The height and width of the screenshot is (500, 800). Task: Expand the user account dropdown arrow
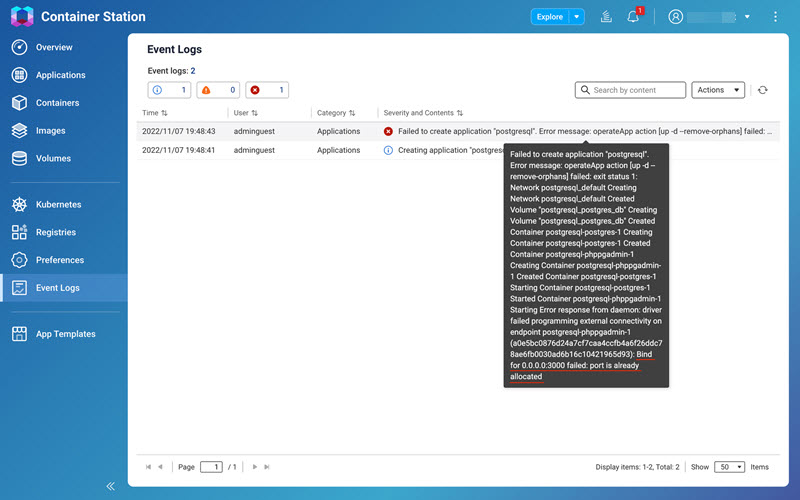click(747, 17)
